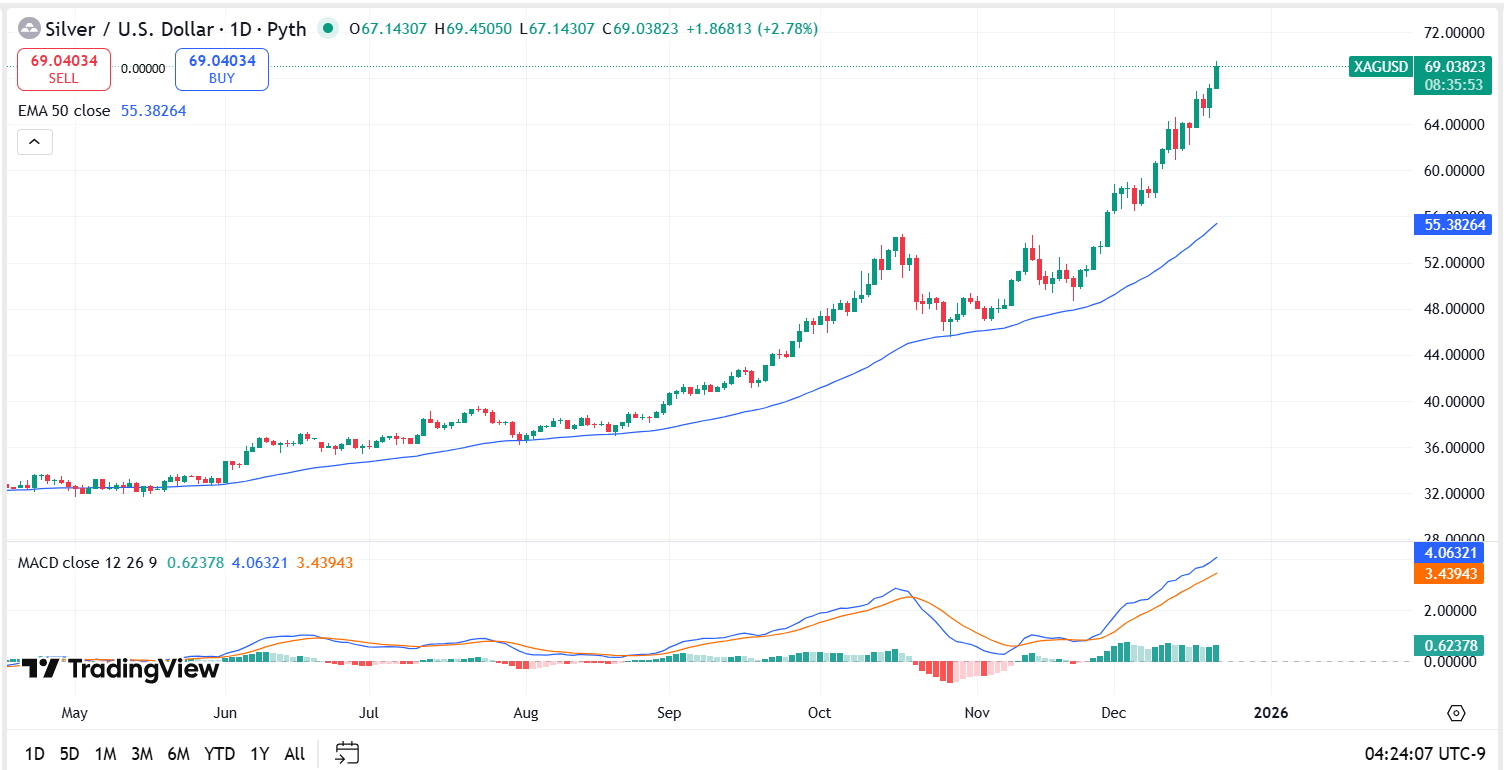Toggle the EMA 50 close indicator visibility
Screen dimensions: 1504x770
(63, 111)
